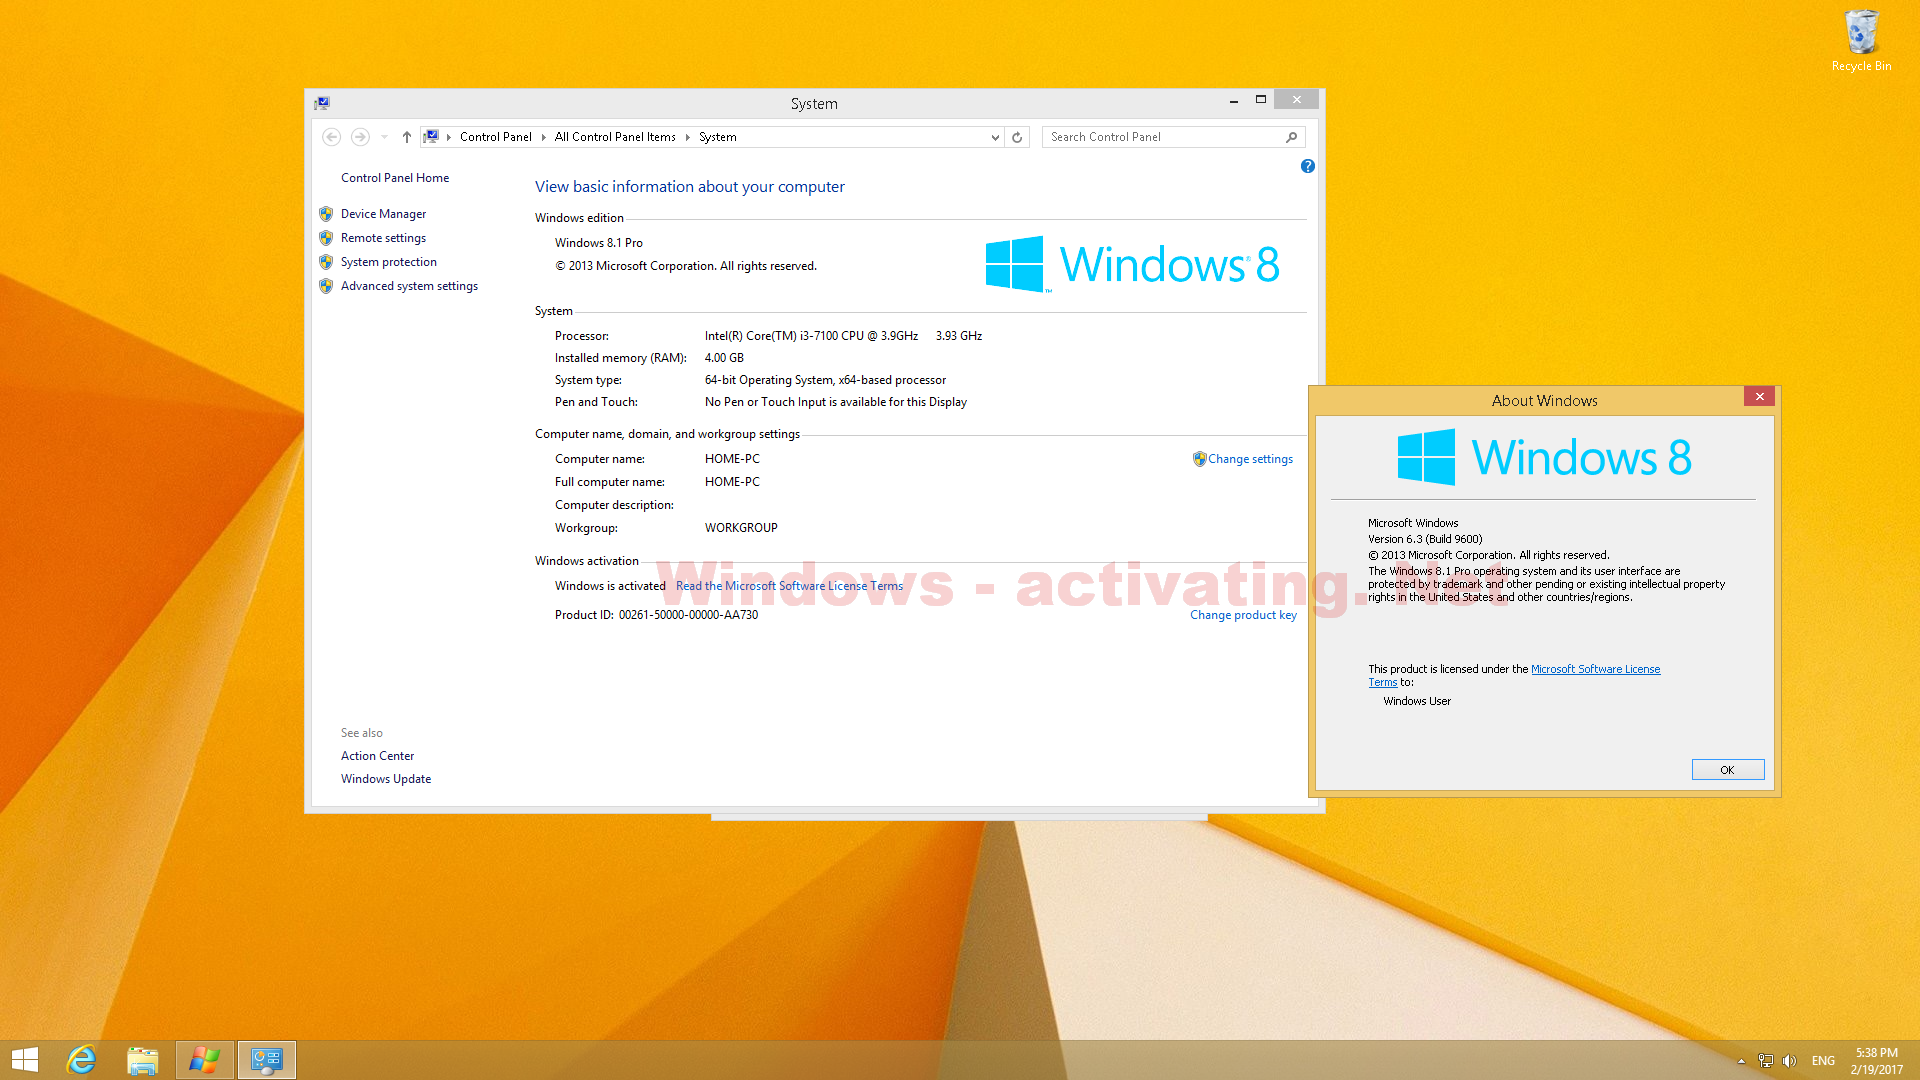Click the Control Panel Home icon
1920x1080 pixels.
(394, 177)
